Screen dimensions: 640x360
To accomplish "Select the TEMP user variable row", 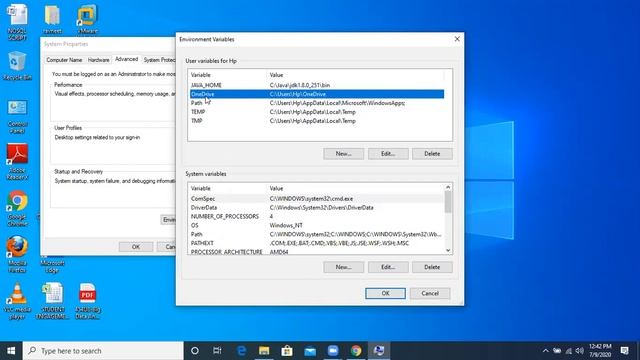I will point(317,112).
